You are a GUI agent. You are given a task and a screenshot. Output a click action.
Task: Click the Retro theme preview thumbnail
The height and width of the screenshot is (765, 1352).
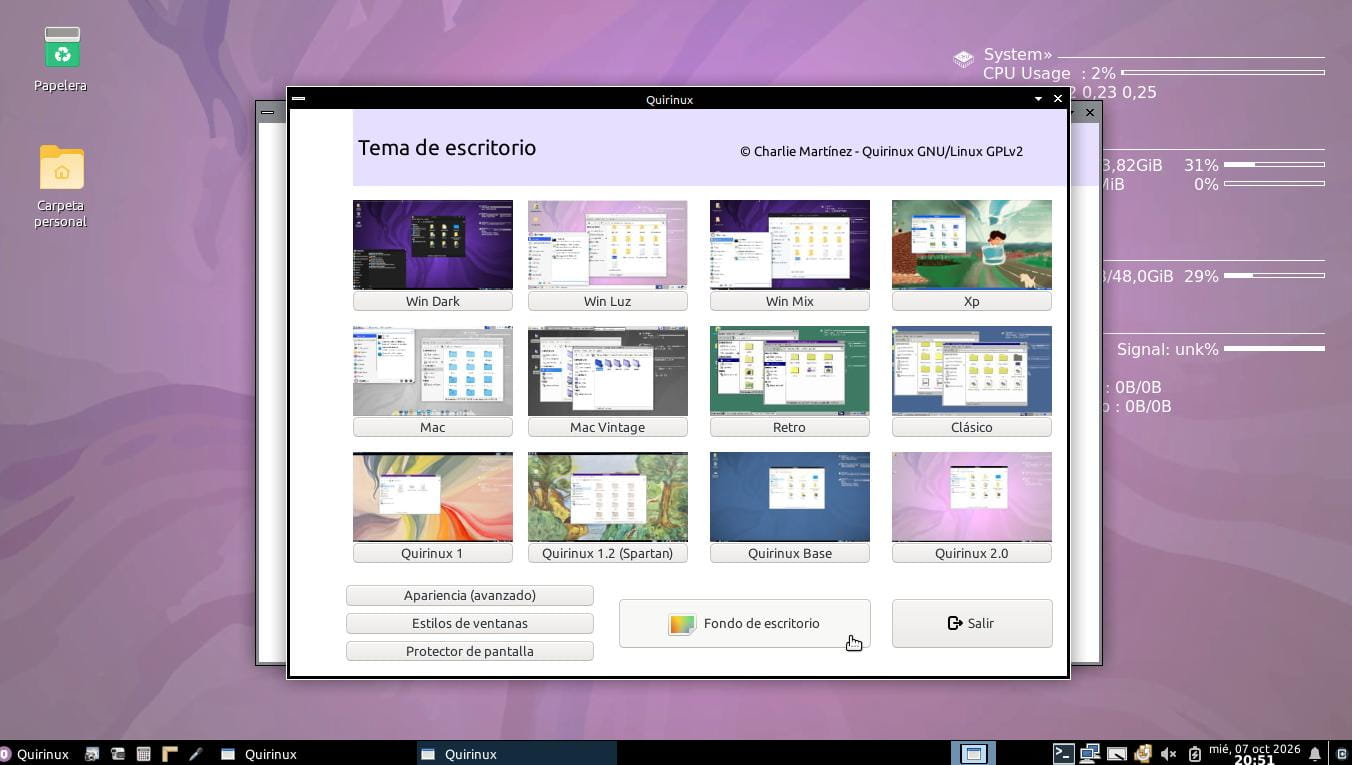pos(790,371)
